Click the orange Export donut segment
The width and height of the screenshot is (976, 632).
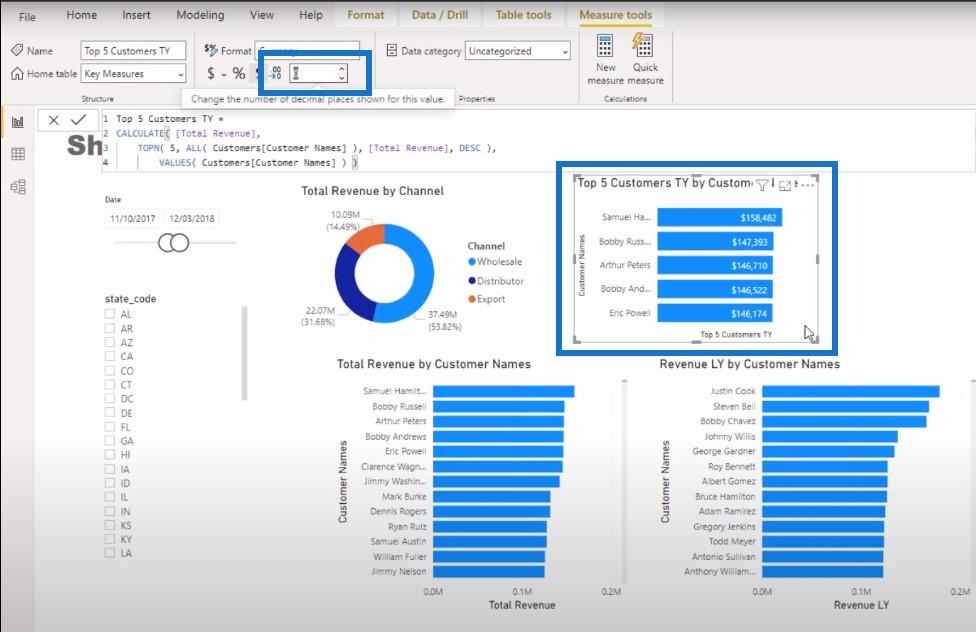(x=365, y=238)
